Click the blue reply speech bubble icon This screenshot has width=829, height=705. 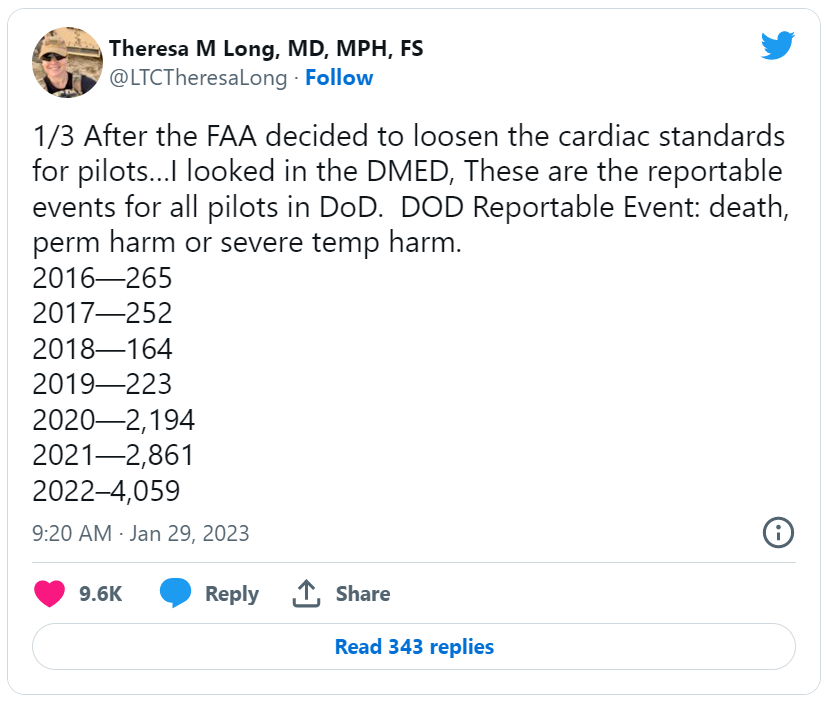[x=175, y=593]
